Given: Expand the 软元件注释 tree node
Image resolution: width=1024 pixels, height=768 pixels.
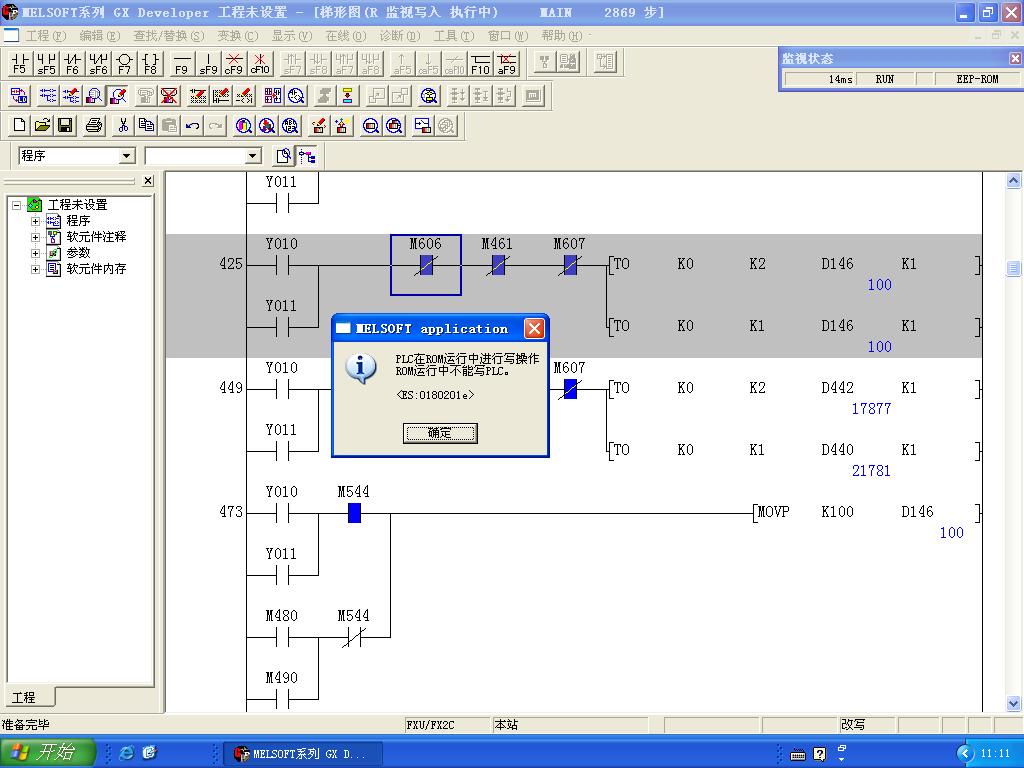Looking at the screenshot, I should tap(36, 237).
